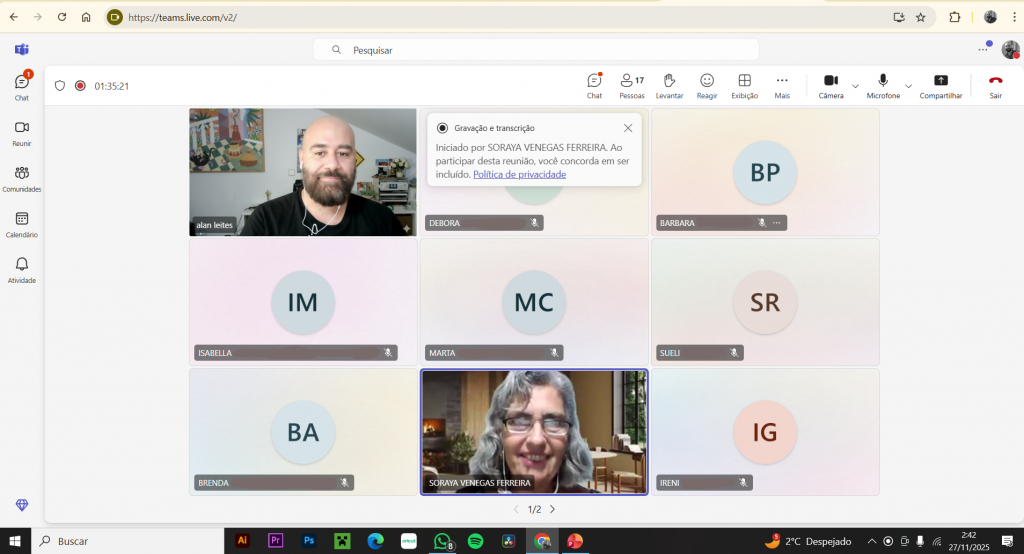This screenshot has width=1024, height=554.
Task: Go to next page of participants
Action: (x=552, y=509)
